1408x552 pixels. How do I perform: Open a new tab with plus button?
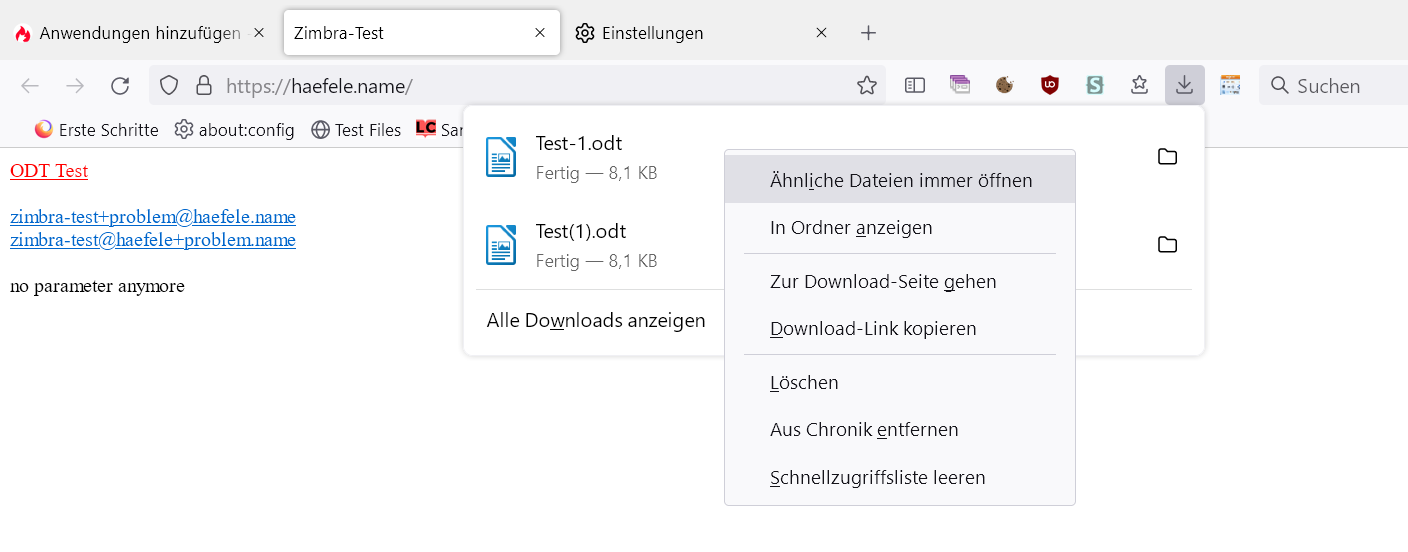[x=868, y=33]
